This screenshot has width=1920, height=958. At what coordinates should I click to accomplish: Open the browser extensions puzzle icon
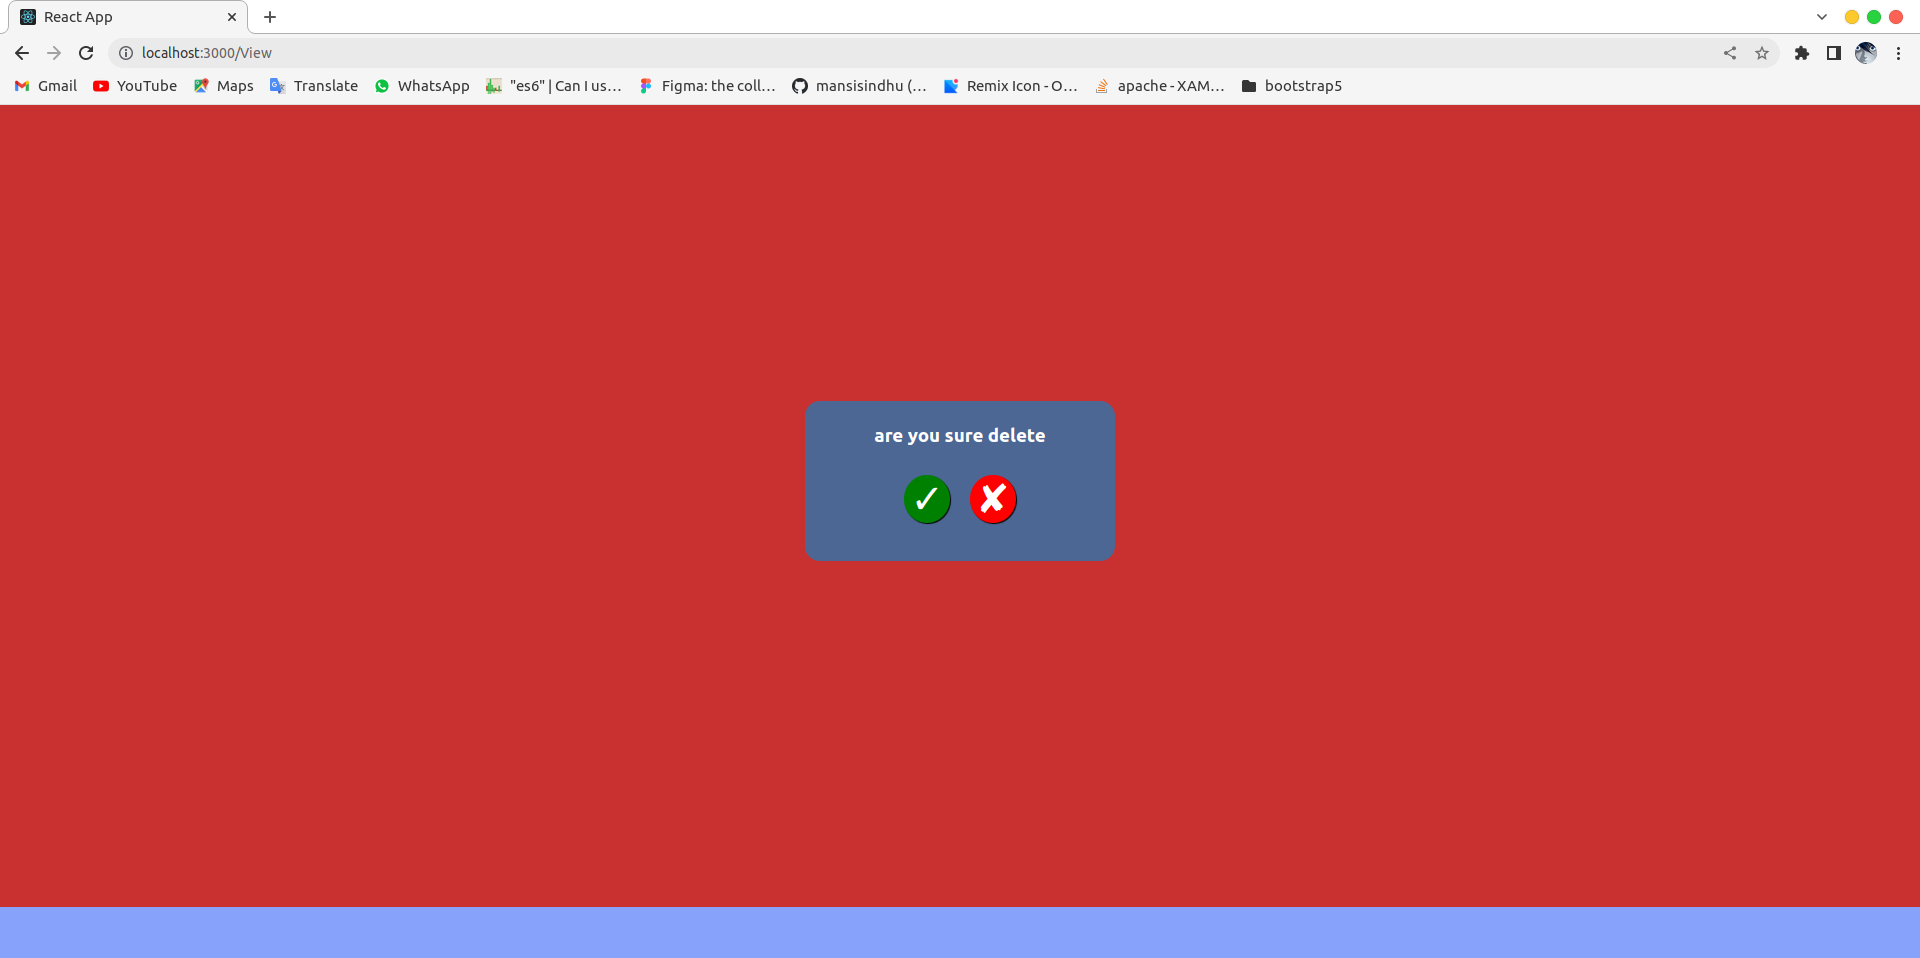pyautogui.click(x=1802, y=53)
